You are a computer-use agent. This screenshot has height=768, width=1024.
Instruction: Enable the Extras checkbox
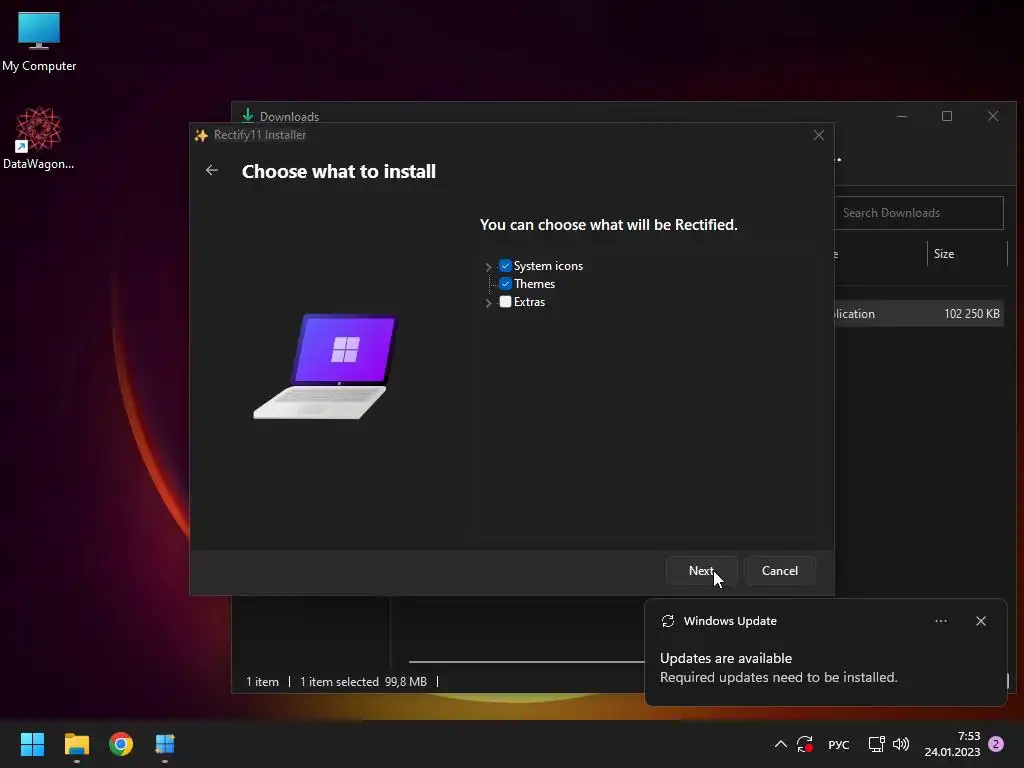[505, 302]
